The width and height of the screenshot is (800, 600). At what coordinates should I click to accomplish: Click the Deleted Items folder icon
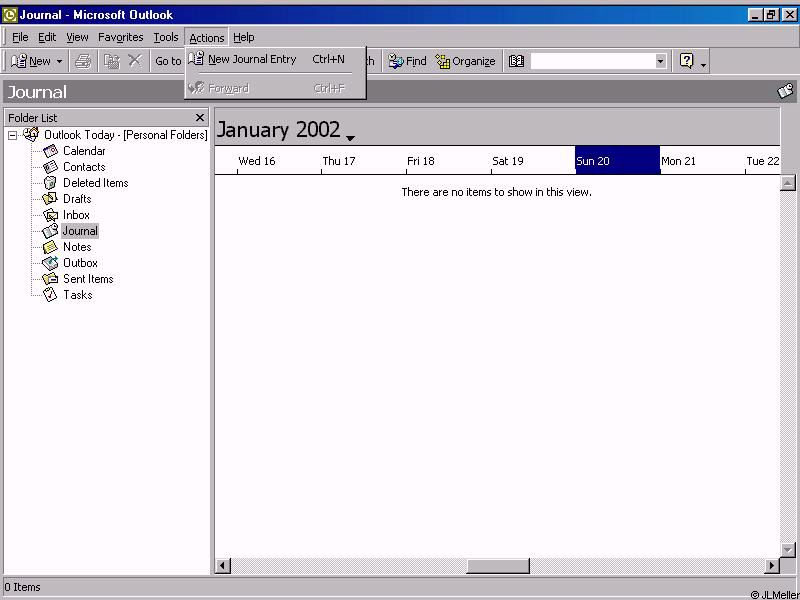pyautogui.click(x=50, y=183)
